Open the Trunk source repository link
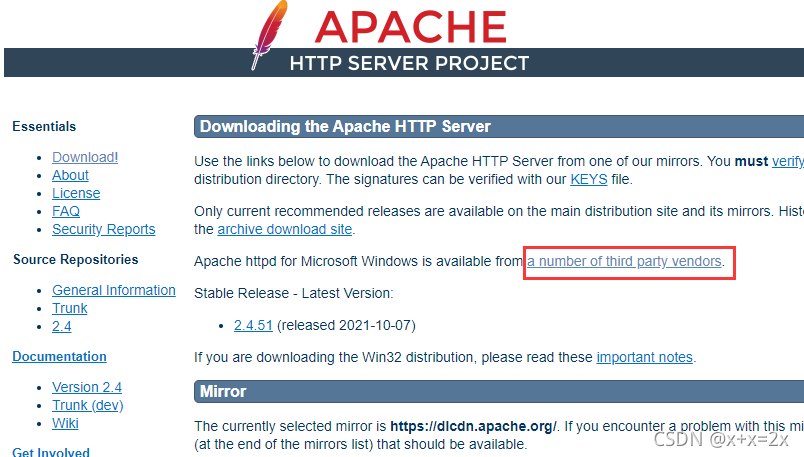Viewport: 804px width, 457px height. (x=70, y=308)
